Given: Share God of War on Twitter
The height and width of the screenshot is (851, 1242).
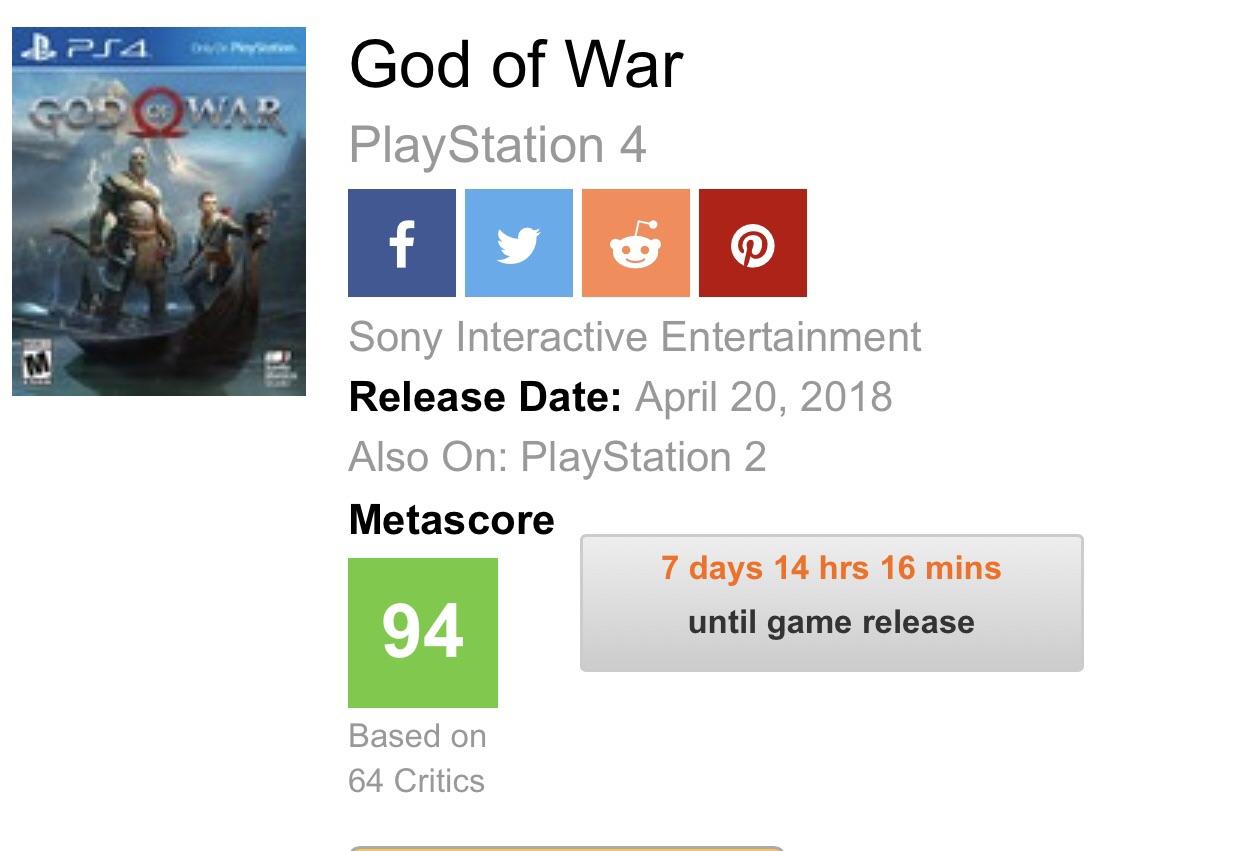Looking at the screenshot, I should [x=518, y=242].
